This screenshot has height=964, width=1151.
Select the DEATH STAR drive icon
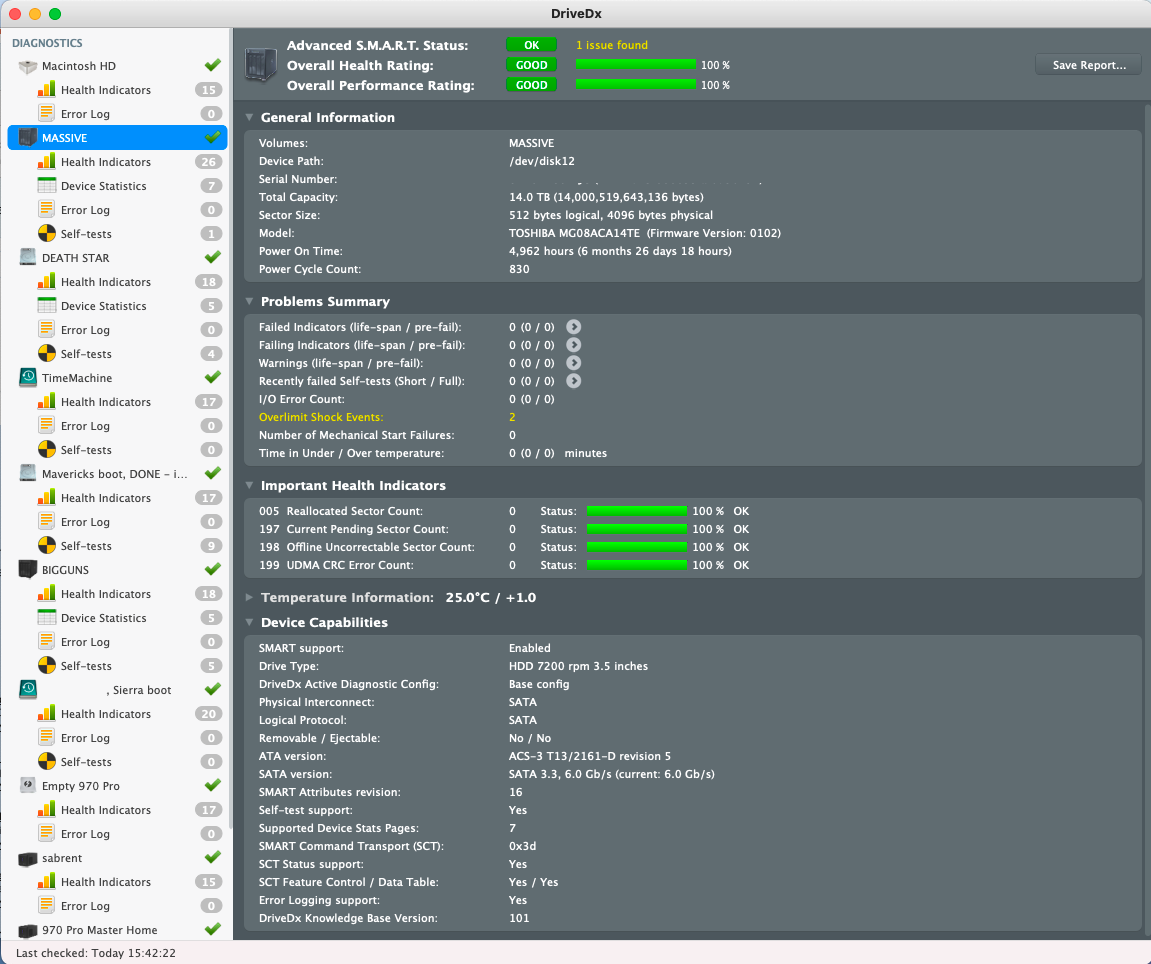tap(28, 258)
